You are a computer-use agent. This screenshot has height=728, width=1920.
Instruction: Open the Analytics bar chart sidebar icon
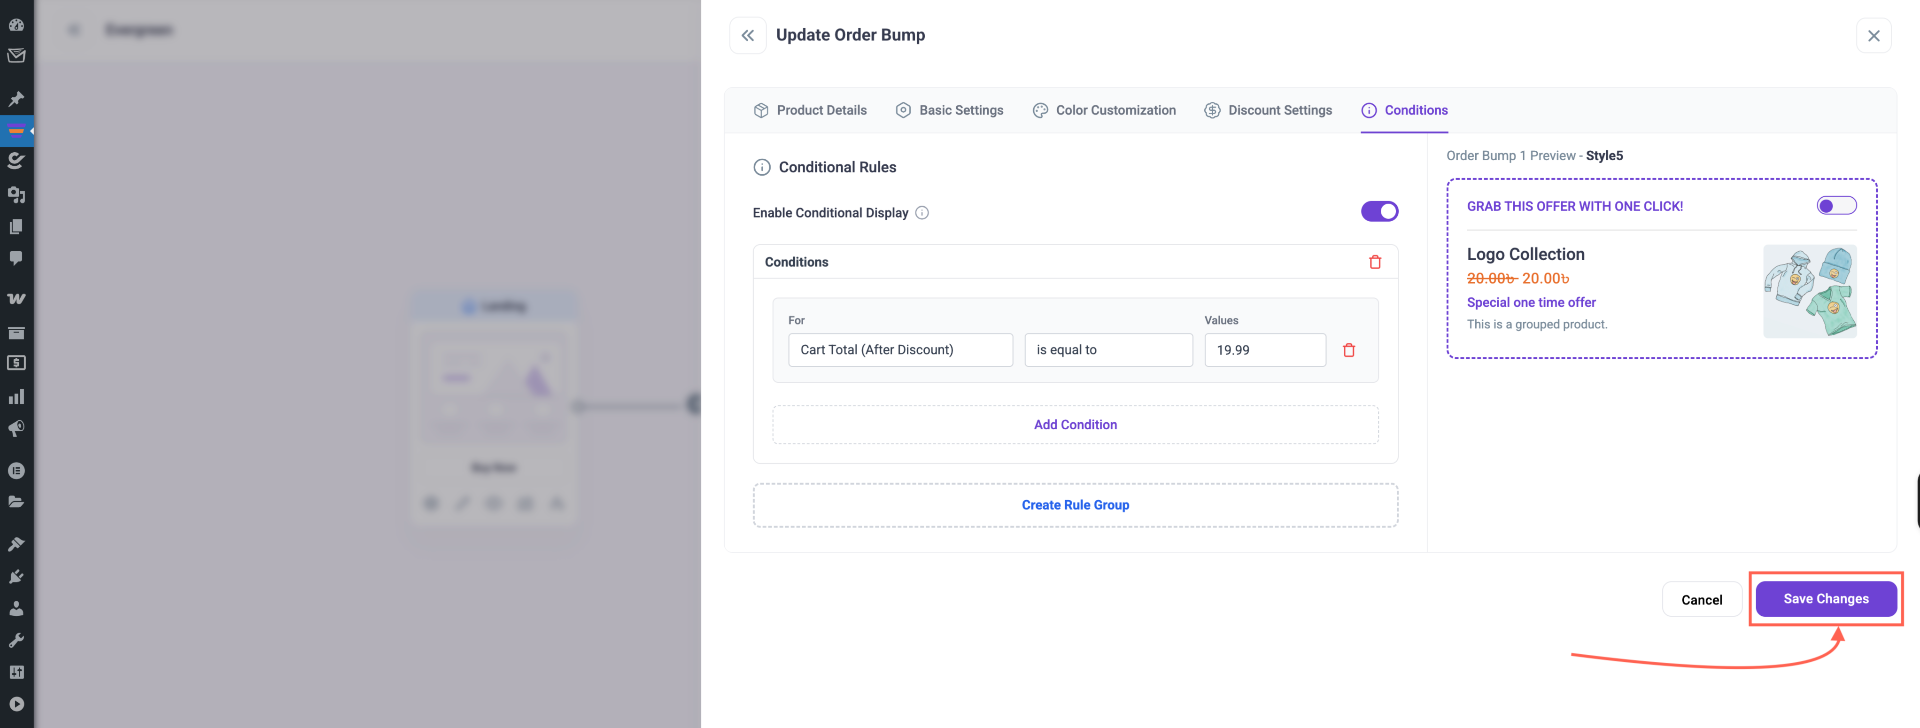(x=16, y=397)
